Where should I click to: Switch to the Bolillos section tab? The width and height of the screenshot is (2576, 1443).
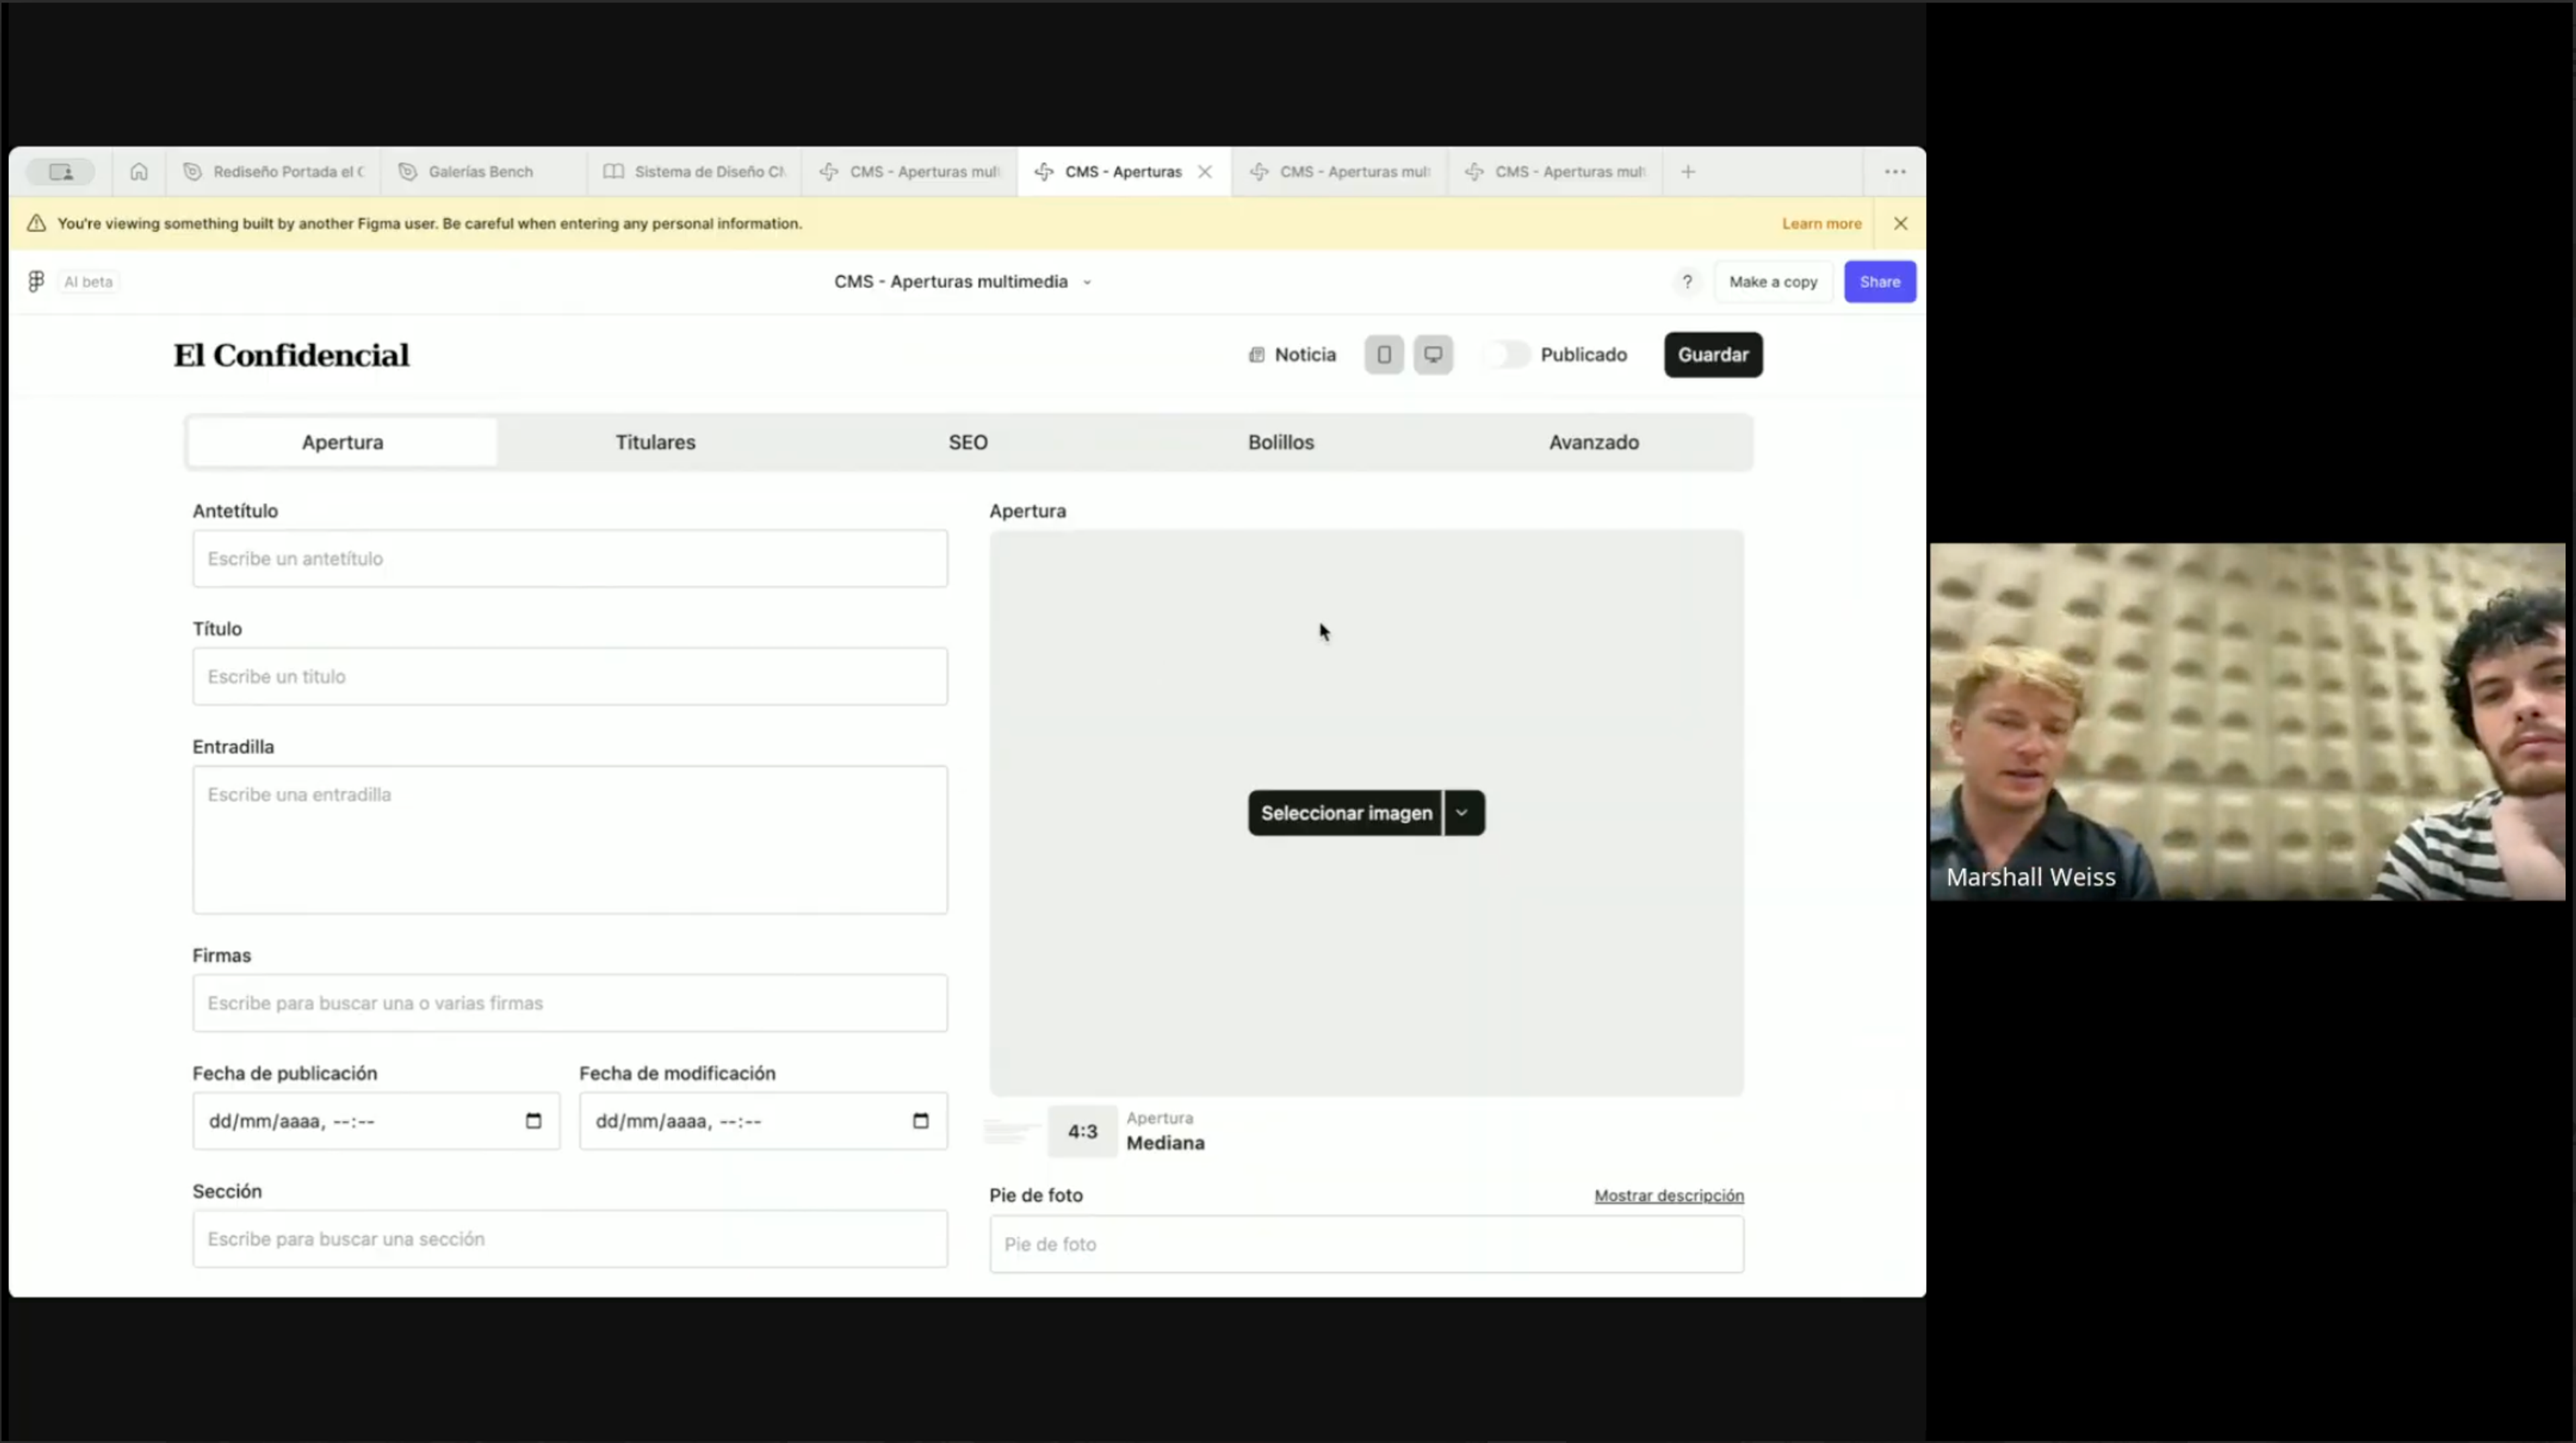click(x=1281, y=442)
